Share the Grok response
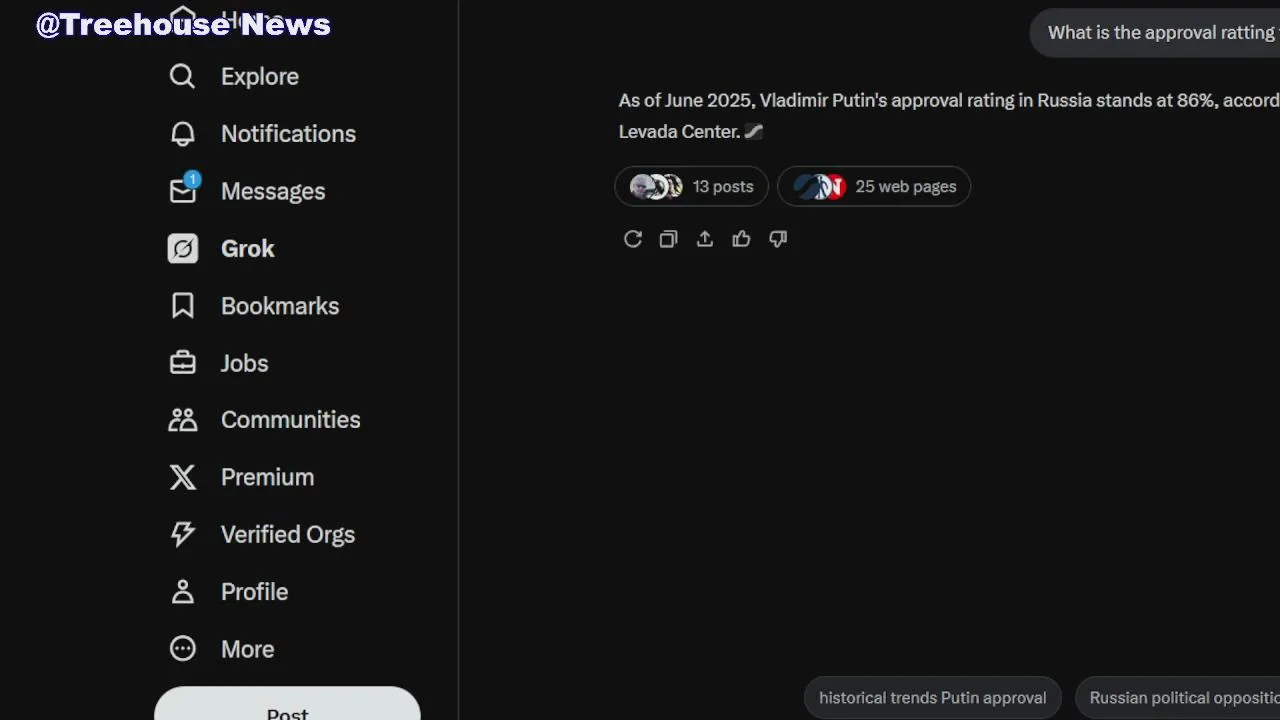The width and height of the screenshot is (1280, 720). (x=705, y=239)
